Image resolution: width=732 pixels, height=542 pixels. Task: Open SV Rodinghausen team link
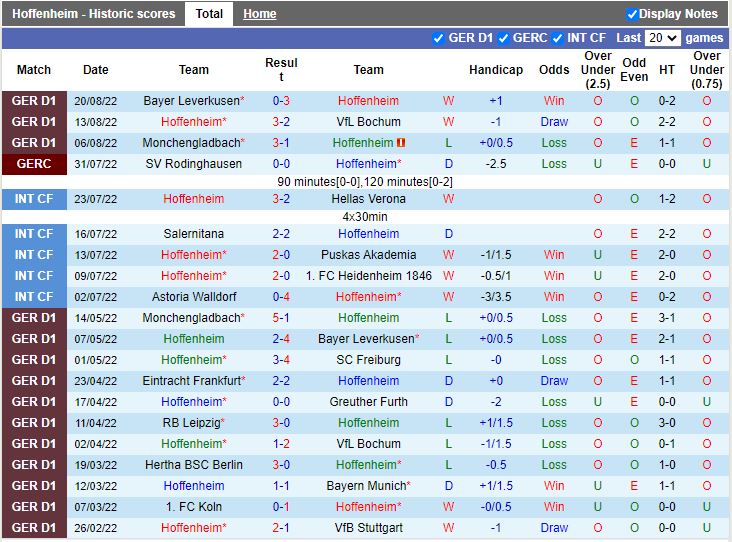pos(194,164)
